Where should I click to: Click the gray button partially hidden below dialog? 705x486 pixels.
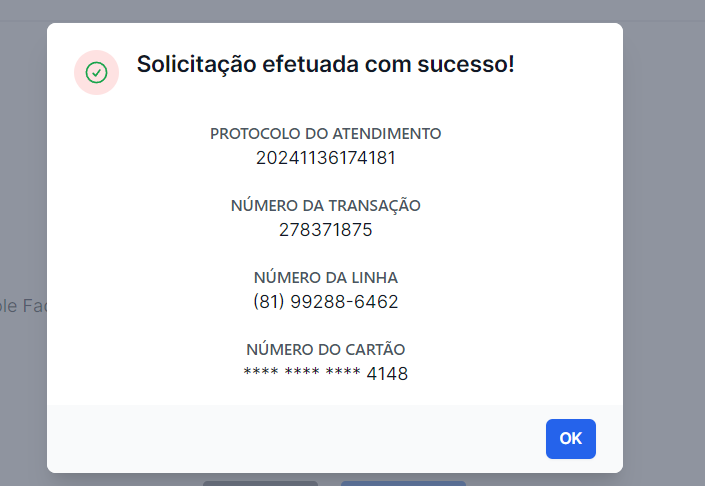click(x=260, y=483)
